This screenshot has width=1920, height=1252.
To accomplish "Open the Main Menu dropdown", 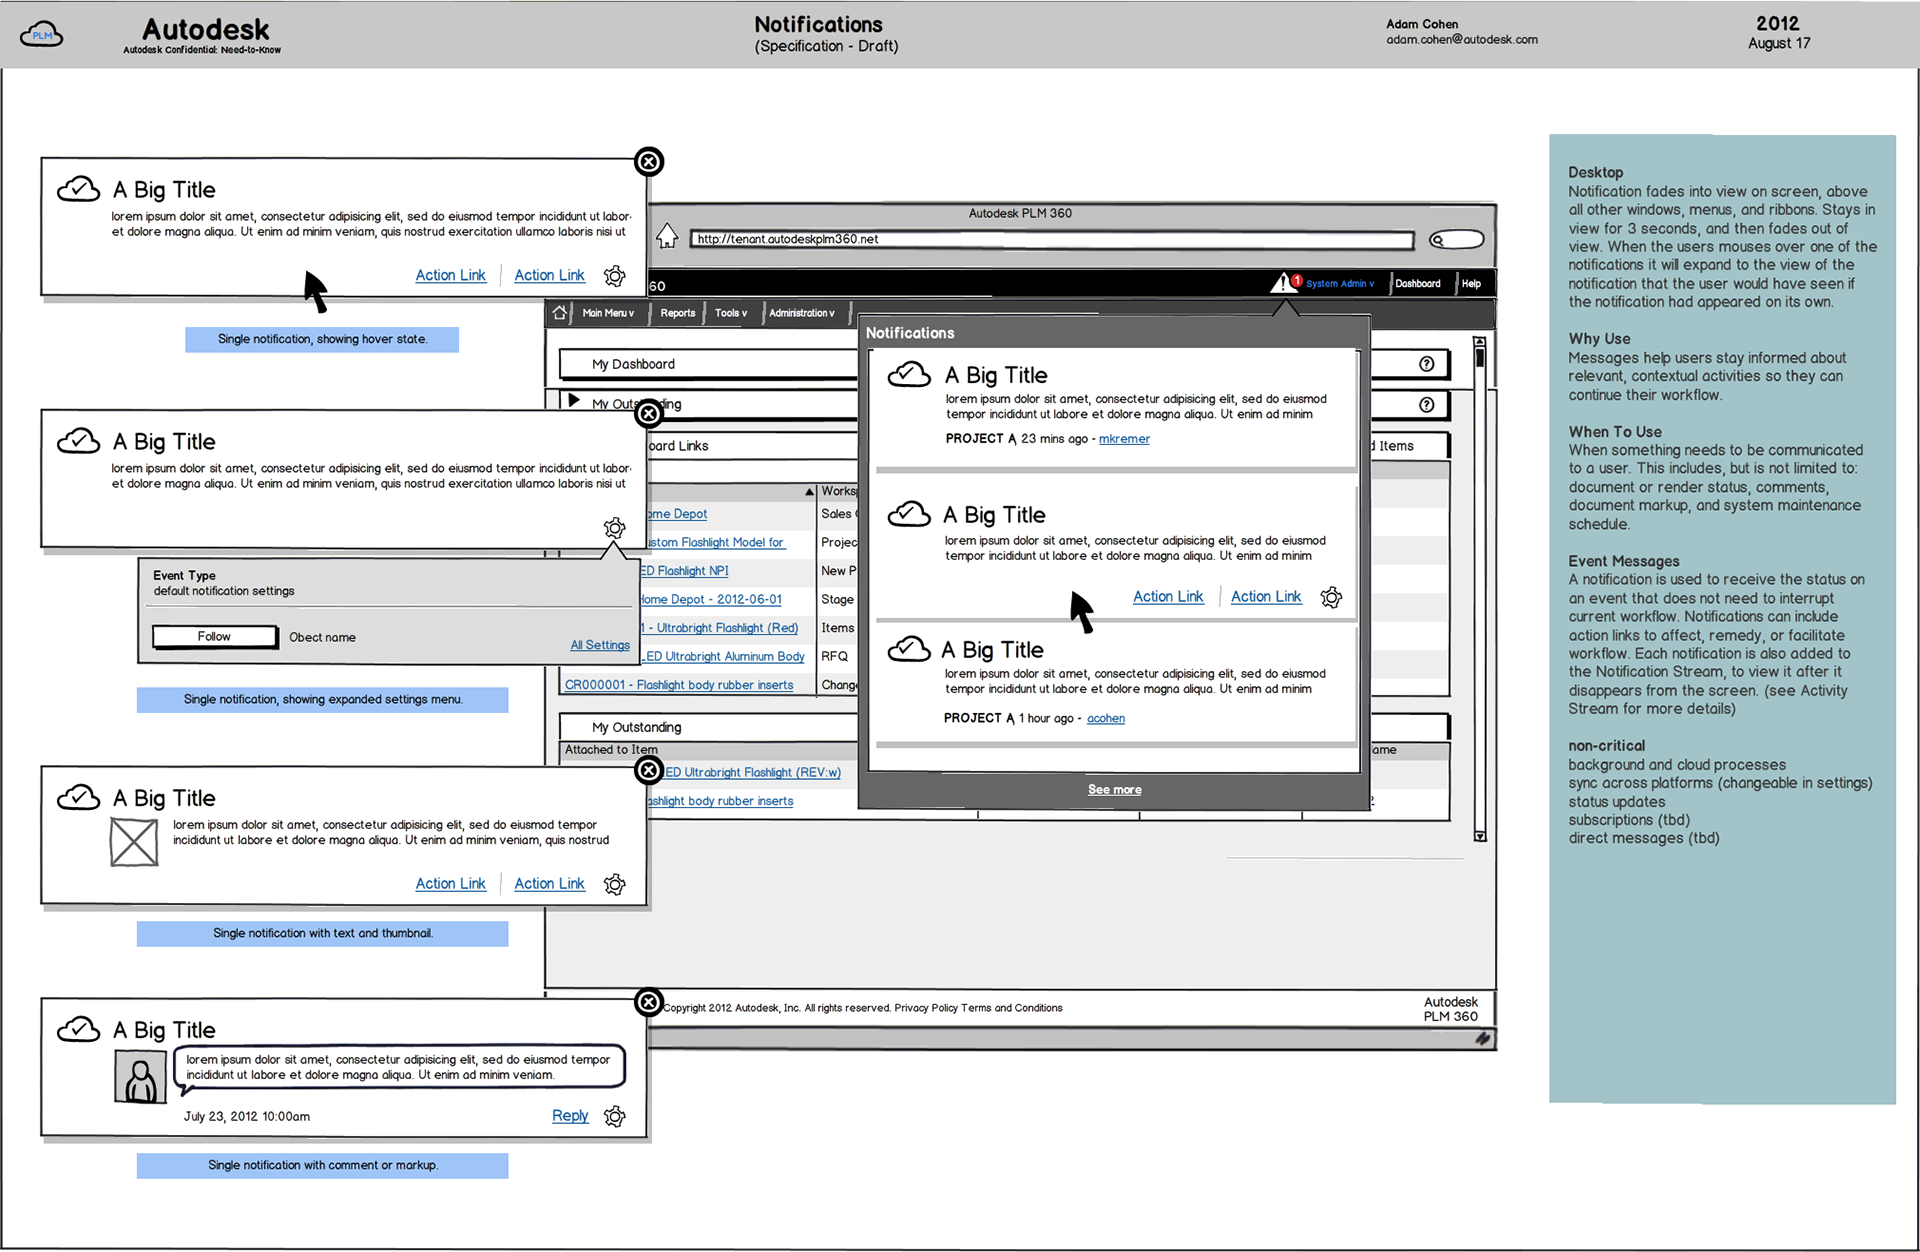I will pyautogui.click(x=608, y=313).
